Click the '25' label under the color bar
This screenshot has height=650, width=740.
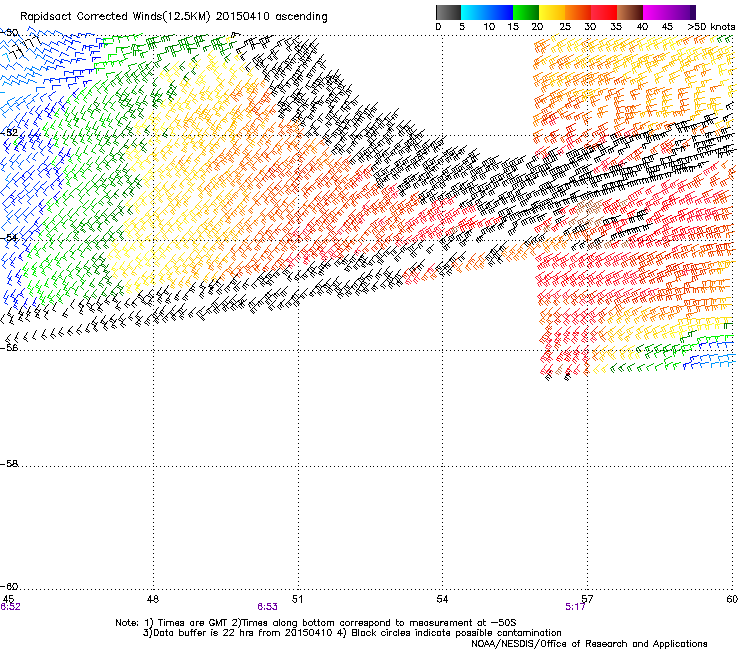565,27
